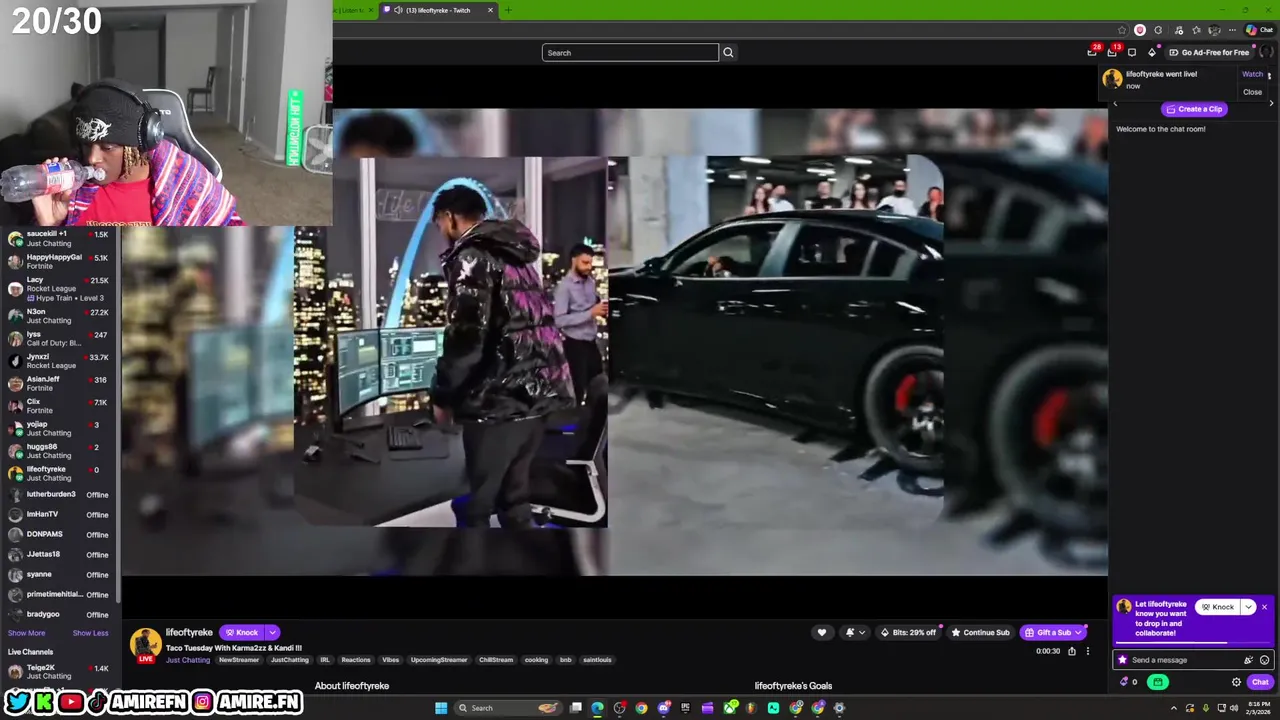
Task: Open N3on channel in sidebar
Action: [x=60, y=316]
